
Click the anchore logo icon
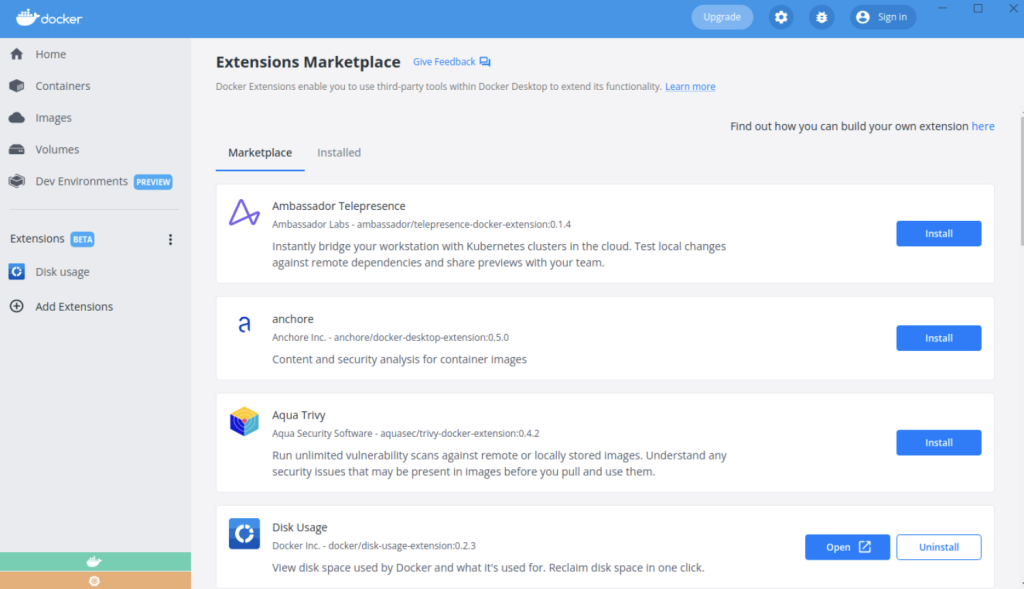tap(244, 324)
